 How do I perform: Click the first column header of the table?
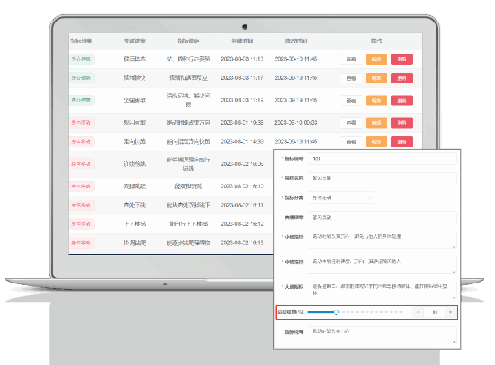pyautogui.click(x=81, y=41)
